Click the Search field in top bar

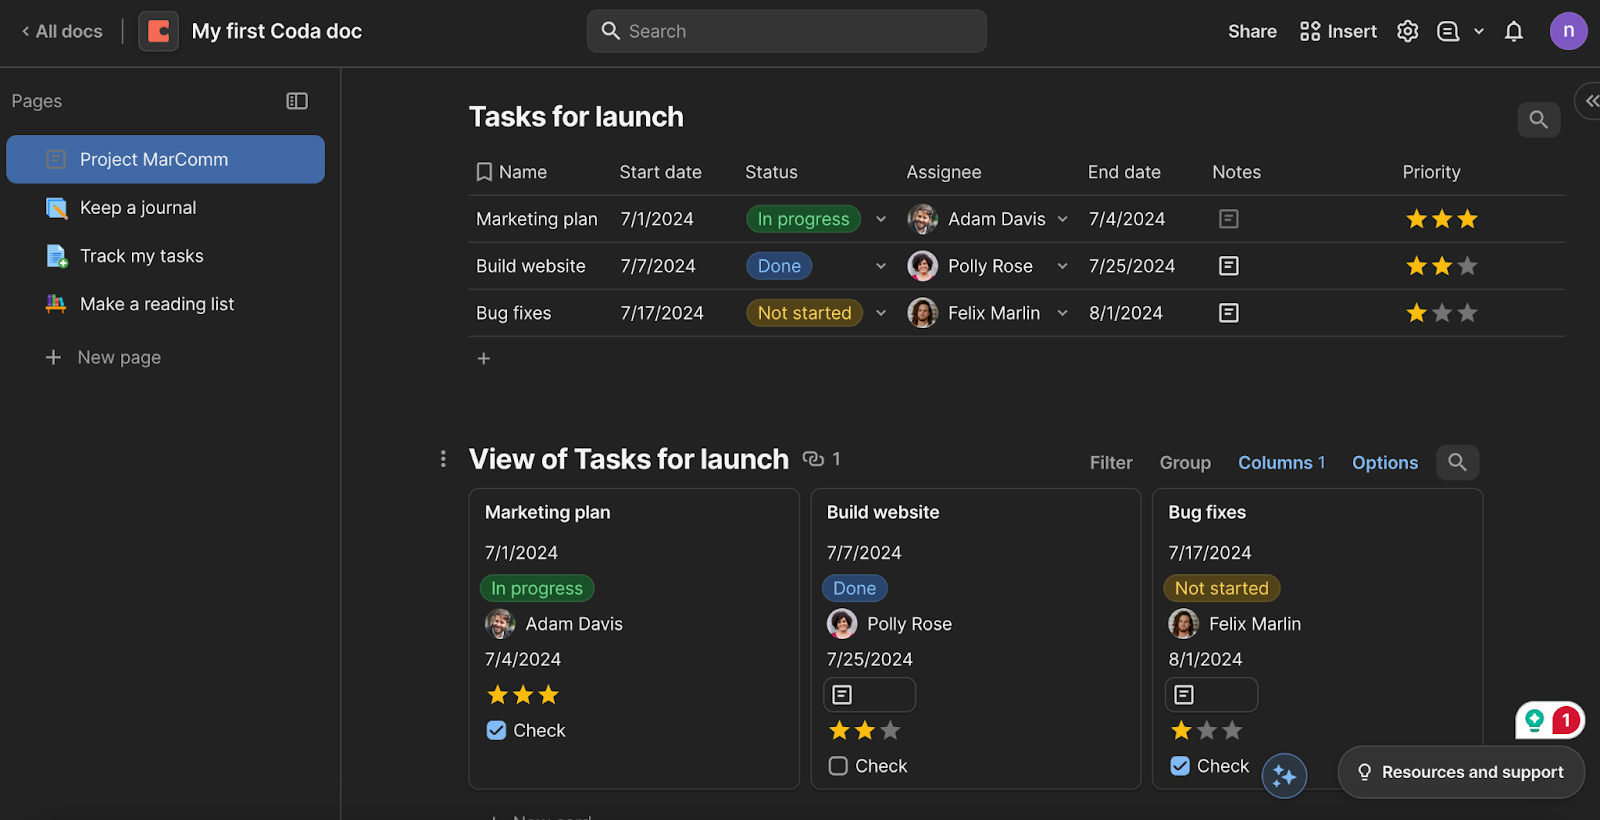coord(786,31)
